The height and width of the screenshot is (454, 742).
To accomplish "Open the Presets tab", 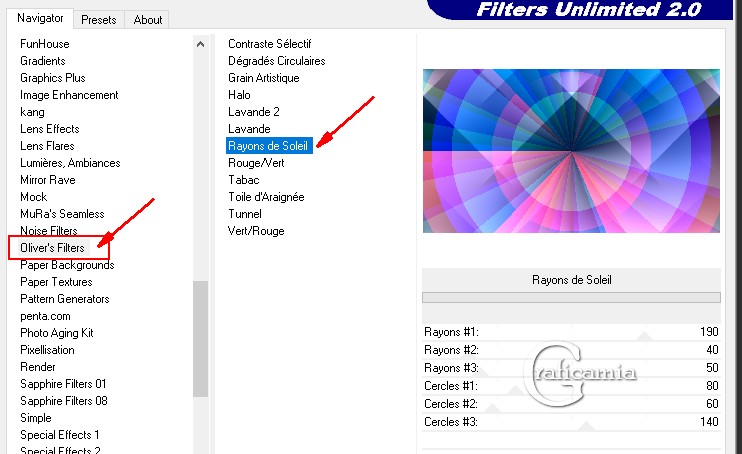I will coord(98,20).
